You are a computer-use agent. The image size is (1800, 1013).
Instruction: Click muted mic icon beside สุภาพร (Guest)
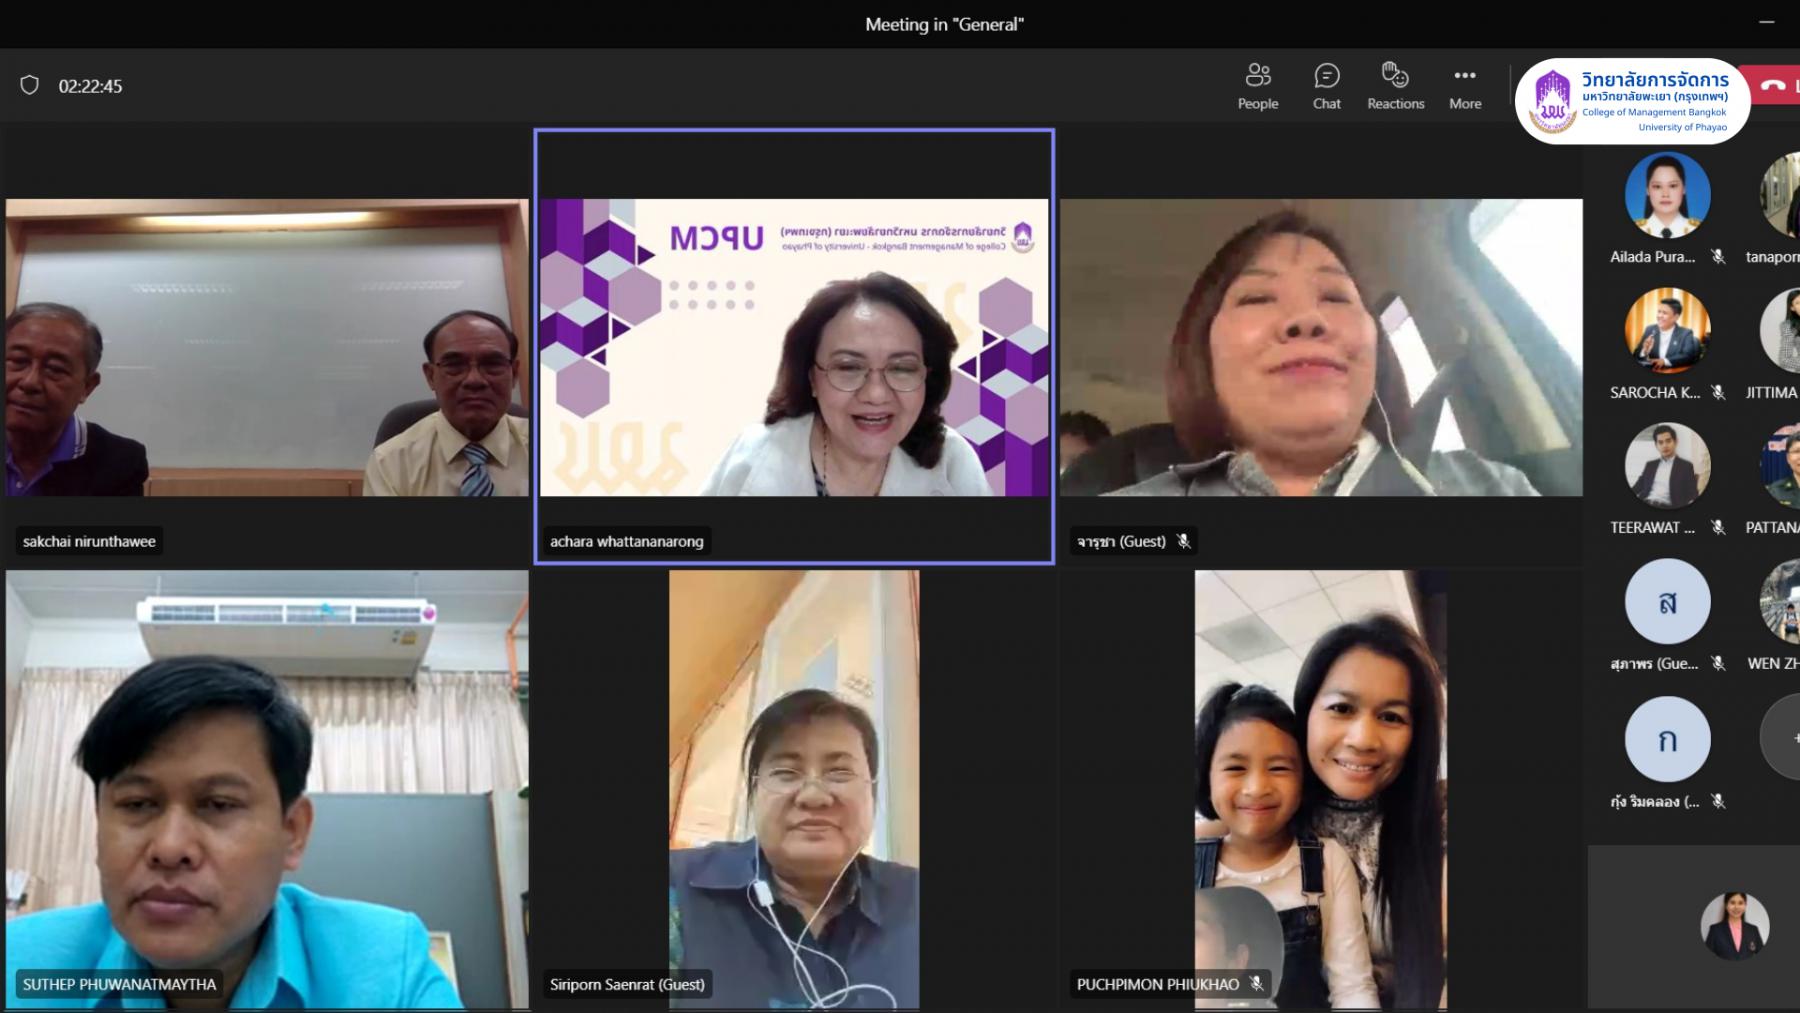(x=1718, y=663)
